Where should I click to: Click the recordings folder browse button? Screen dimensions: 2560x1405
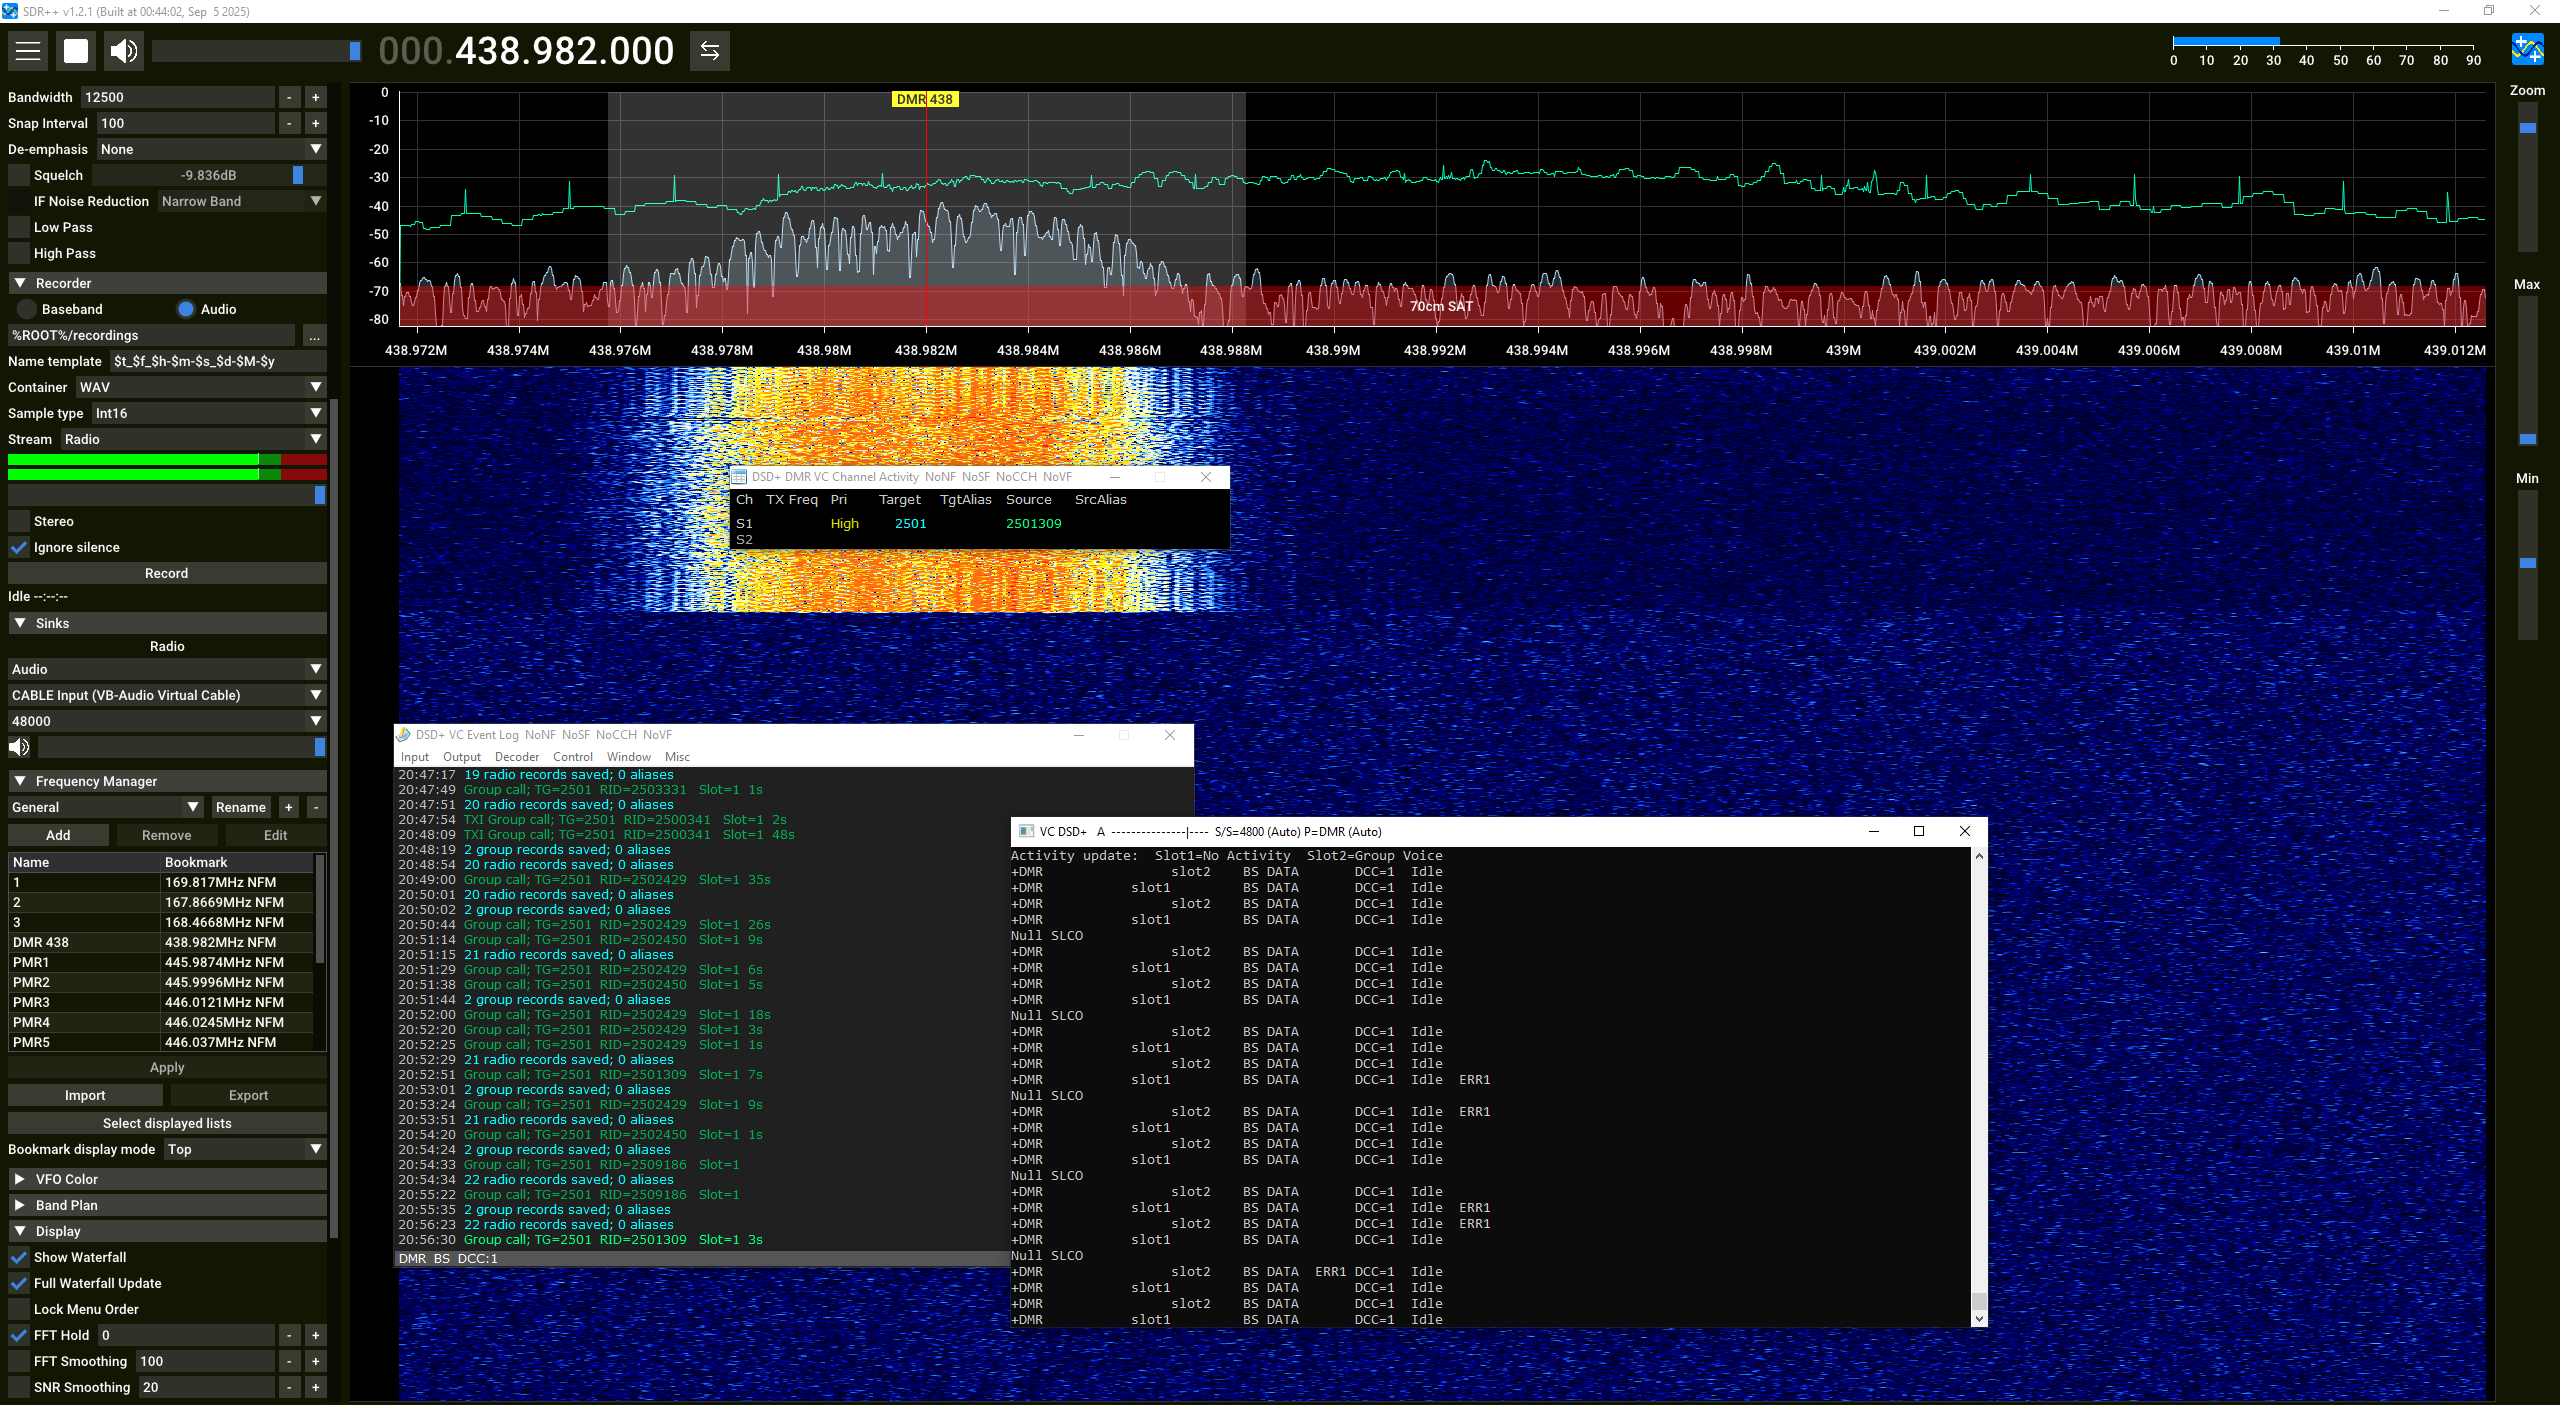[x=314, y=335]
